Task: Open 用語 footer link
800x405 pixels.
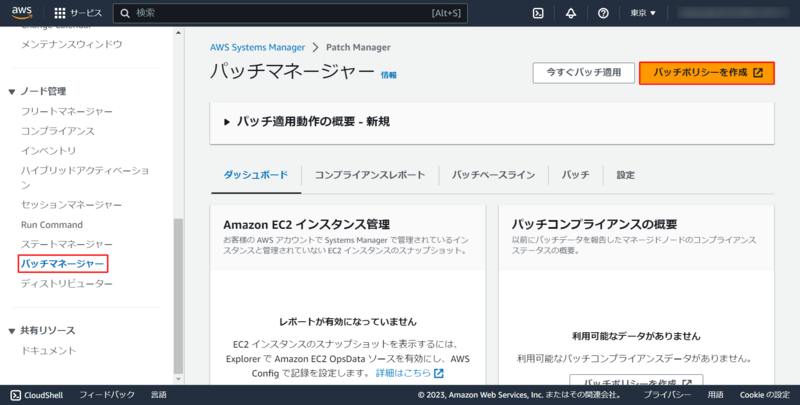Action: pyautogui.click(x=715, y=395)
